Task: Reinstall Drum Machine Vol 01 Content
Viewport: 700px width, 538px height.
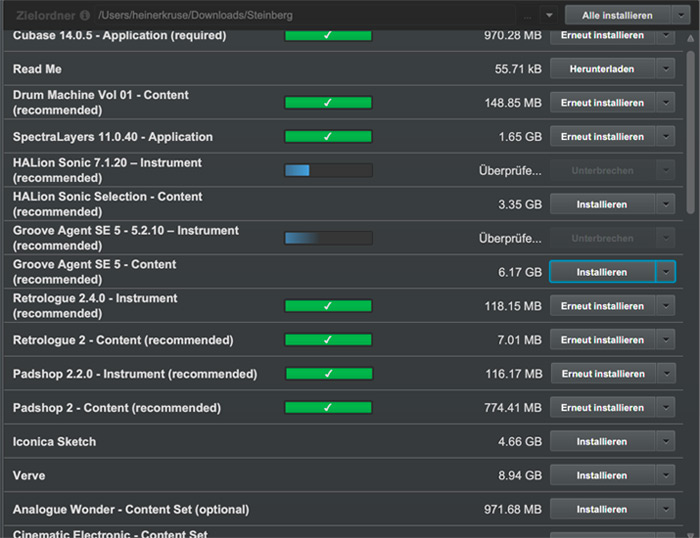Action: 602,103
